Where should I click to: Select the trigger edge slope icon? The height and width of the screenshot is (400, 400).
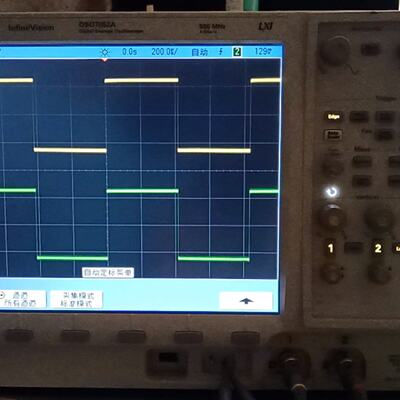[220, 52]
